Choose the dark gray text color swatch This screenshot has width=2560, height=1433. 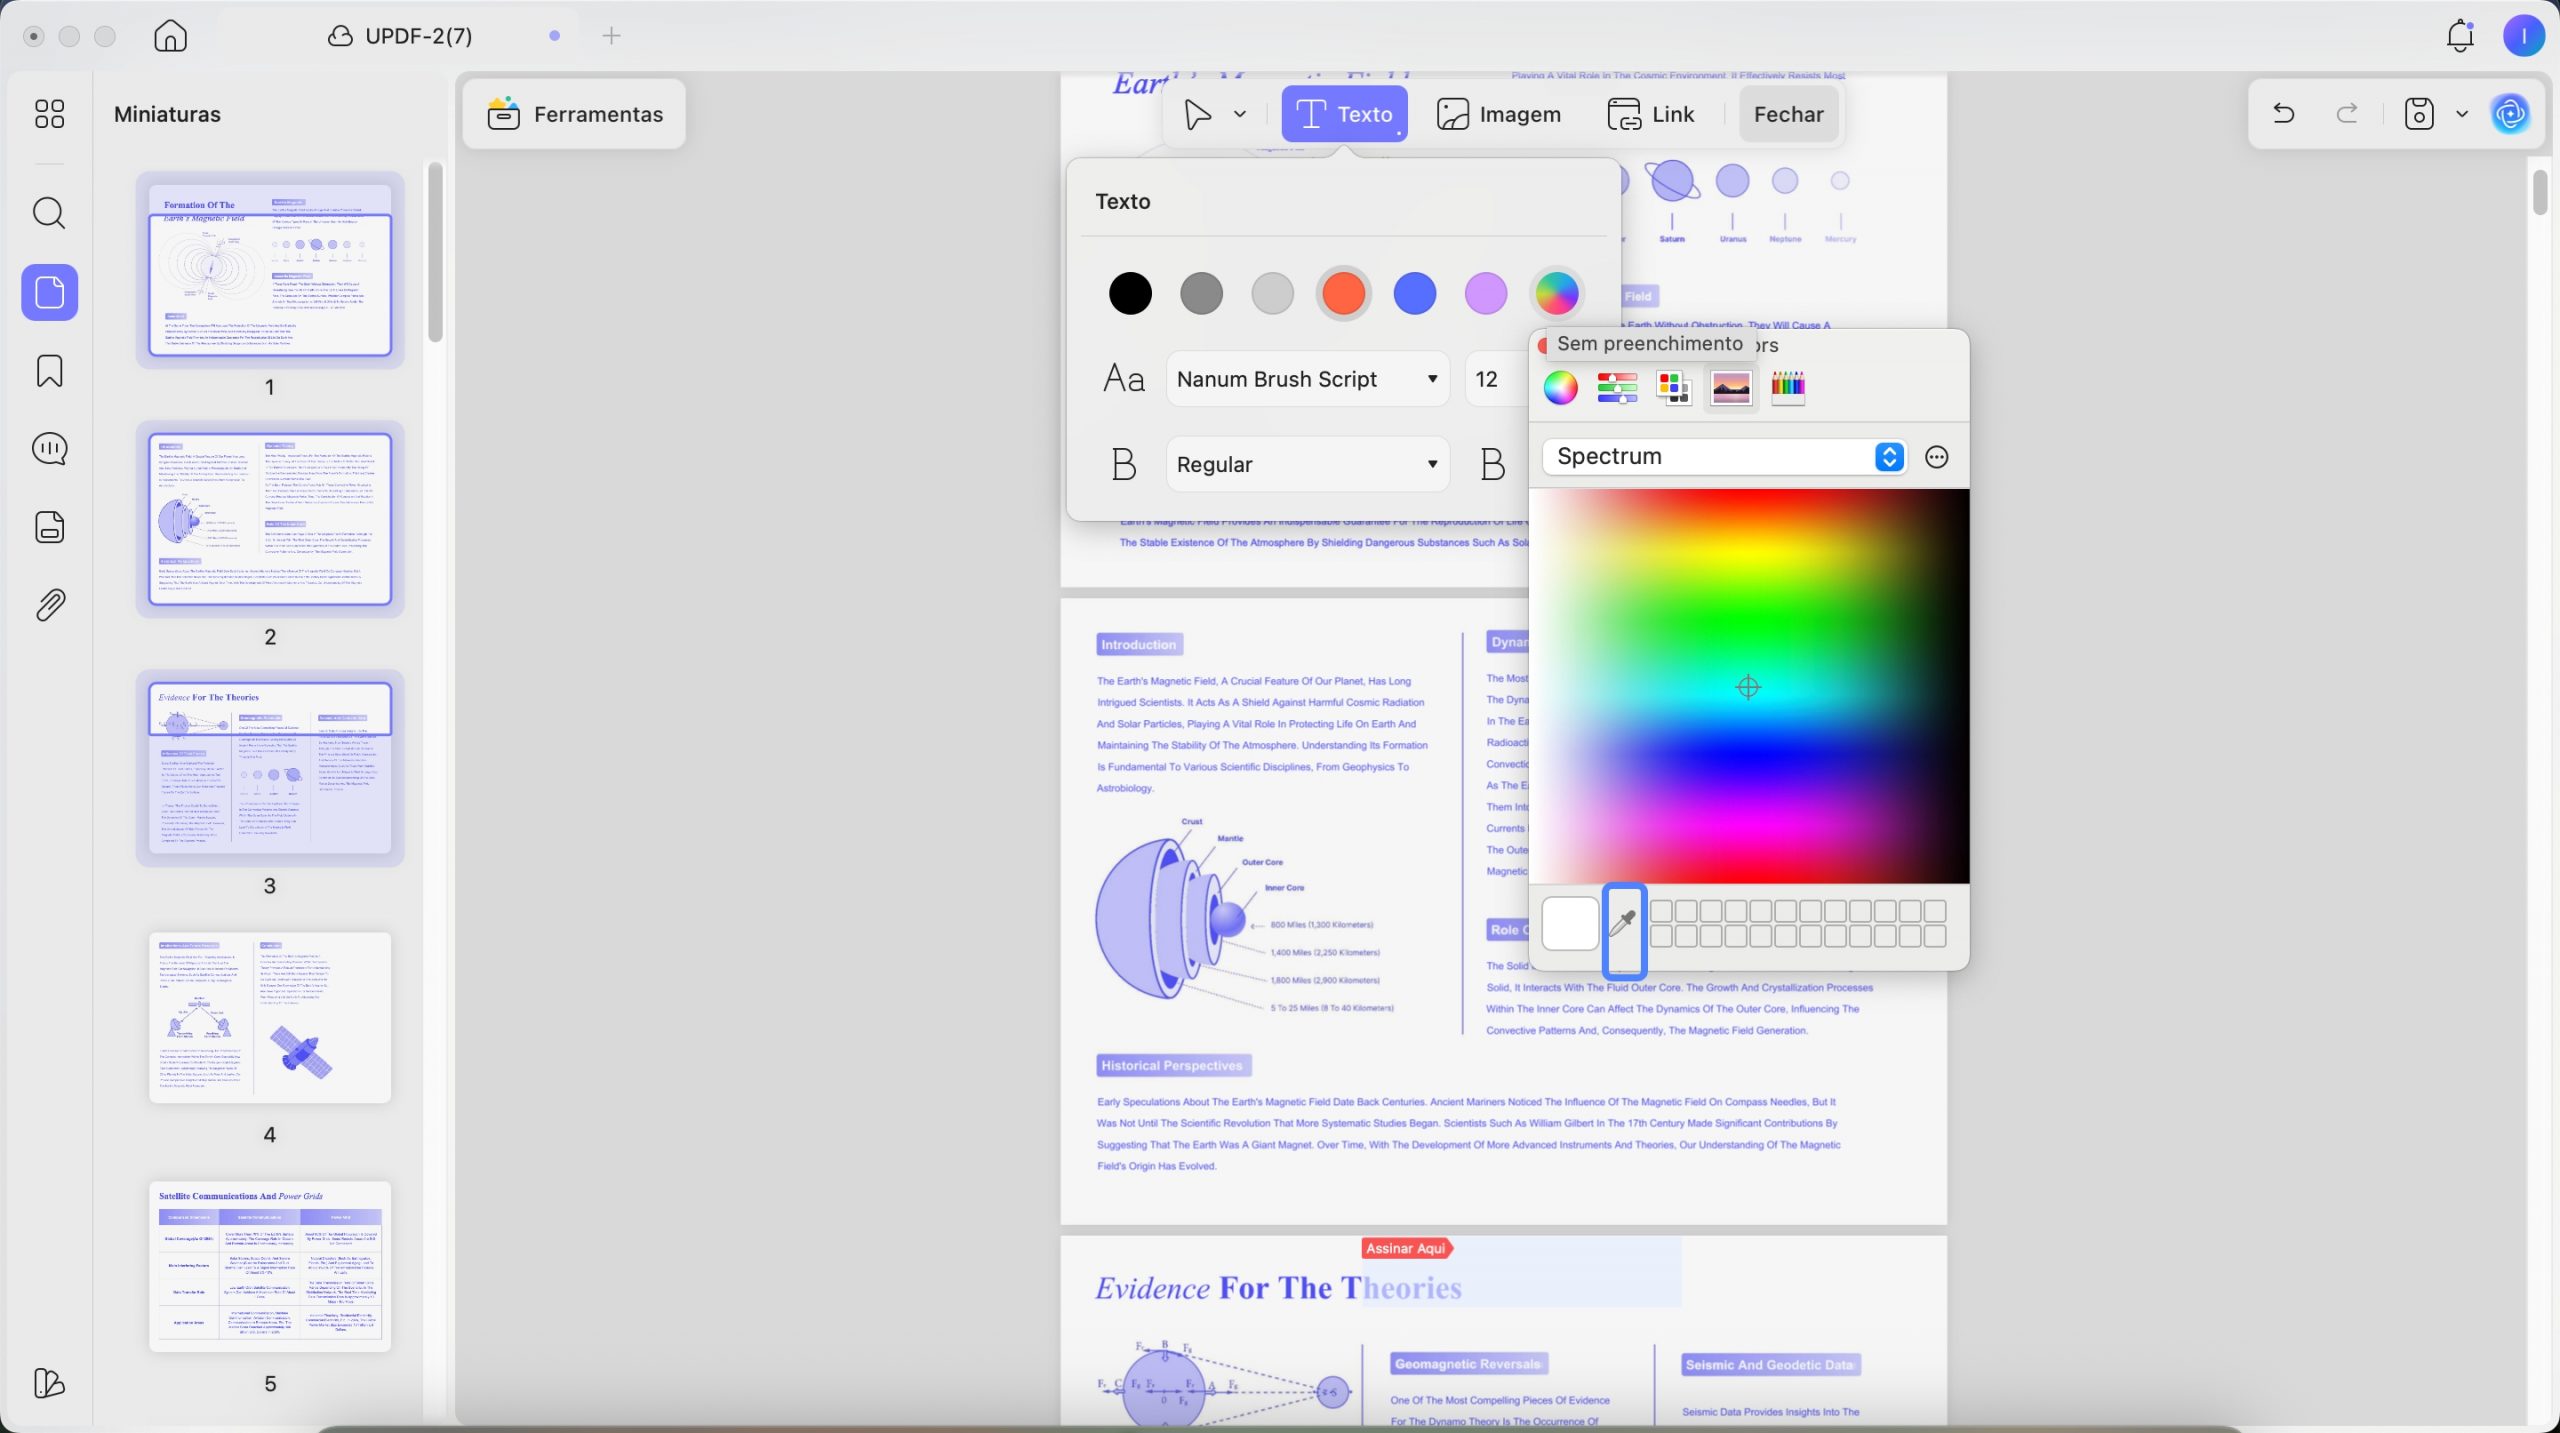coord(1201,294)
